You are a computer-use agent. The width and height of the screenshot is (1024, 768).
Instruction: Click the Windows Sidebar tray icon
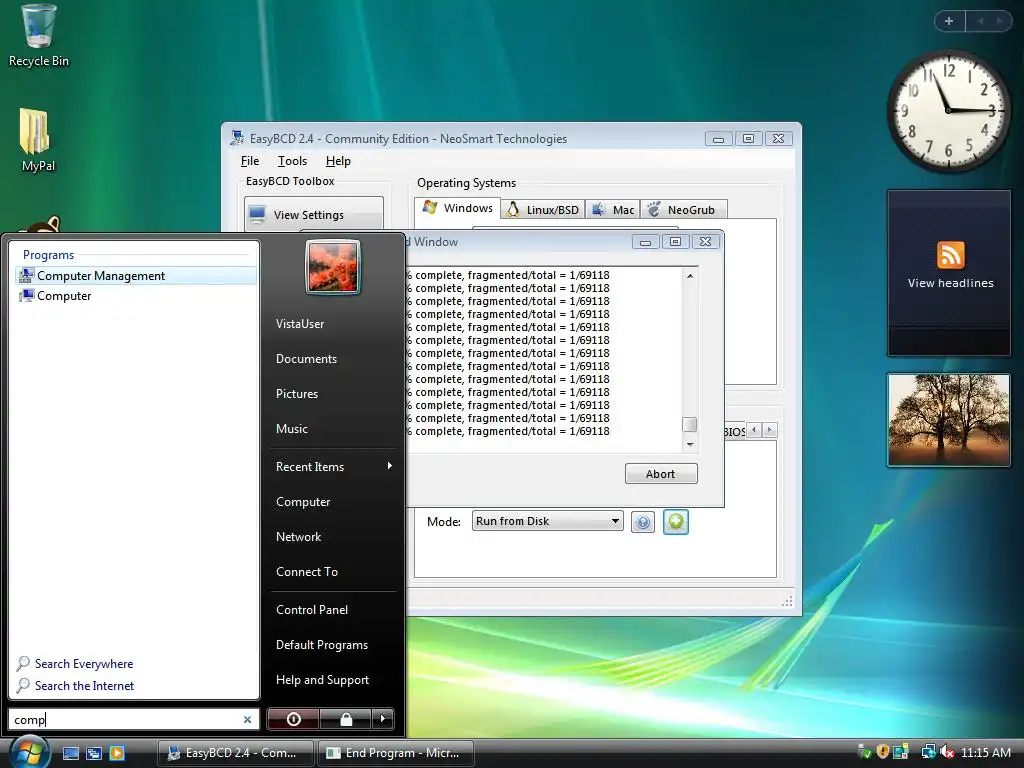point(901,752)
